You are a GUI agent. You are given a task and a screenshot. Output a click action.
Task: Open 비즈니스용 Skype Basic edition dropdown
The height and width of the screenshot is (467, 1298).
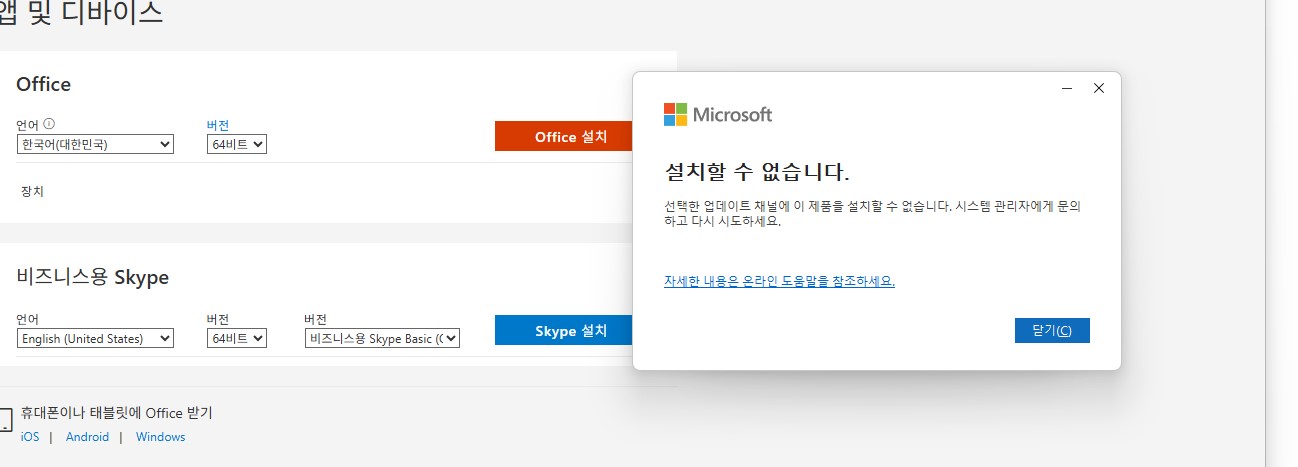point(382,339)
